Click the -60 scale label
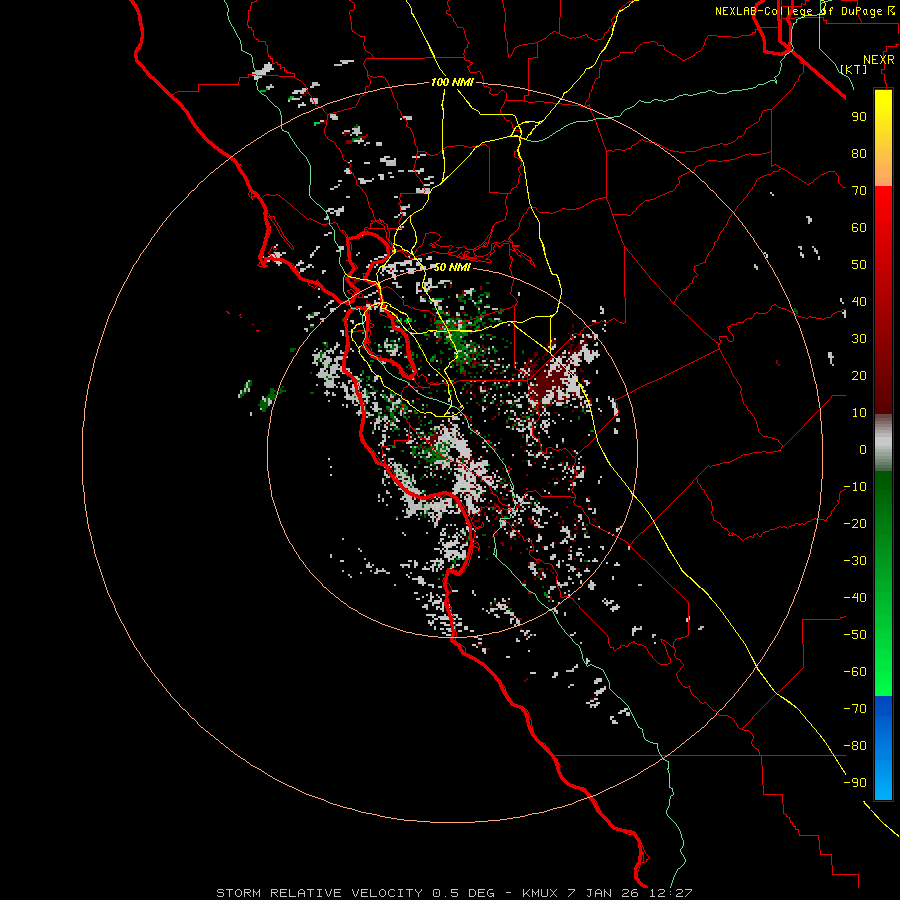Image resolution: width=900 pixels, height=900 pixels. (855, 672)
